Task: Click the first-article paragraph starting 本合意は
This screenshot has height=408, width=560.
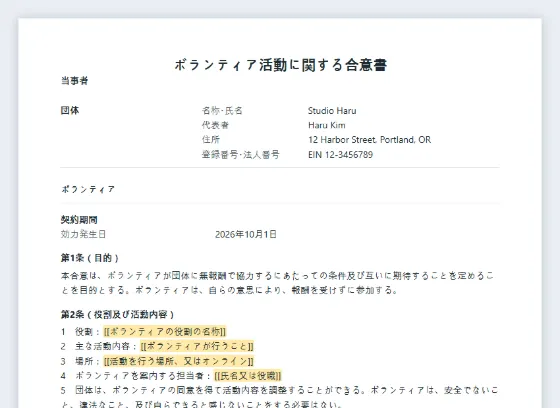Action: pyautogui.click(x=277, y=283)
